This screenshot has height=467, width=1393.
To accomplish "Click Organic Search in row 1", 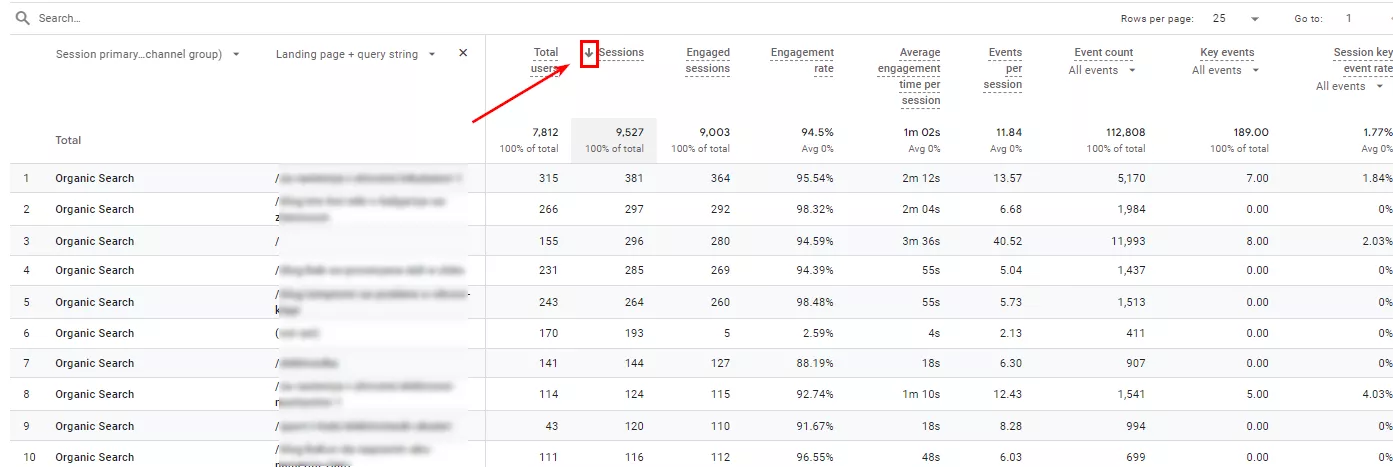I will pyautogui.click(x=95, y=178).
